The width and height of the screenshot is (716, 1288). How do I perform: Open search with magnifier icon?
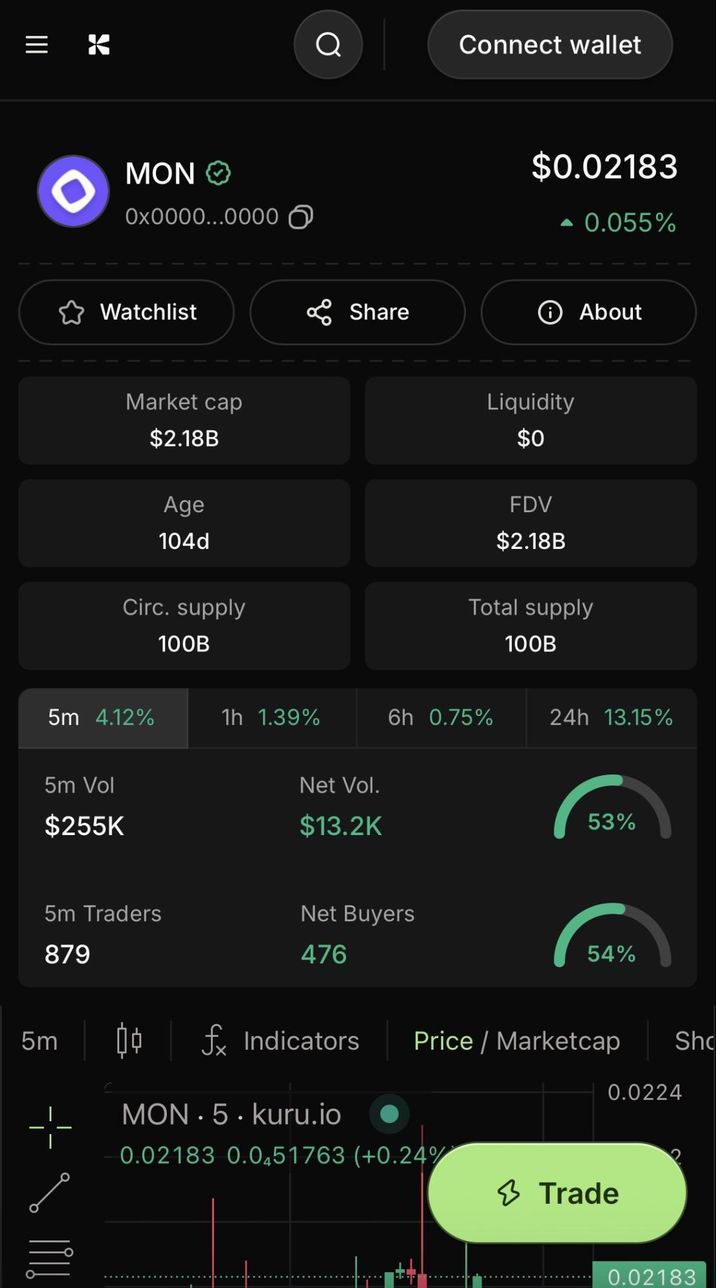tap(328, 45)
